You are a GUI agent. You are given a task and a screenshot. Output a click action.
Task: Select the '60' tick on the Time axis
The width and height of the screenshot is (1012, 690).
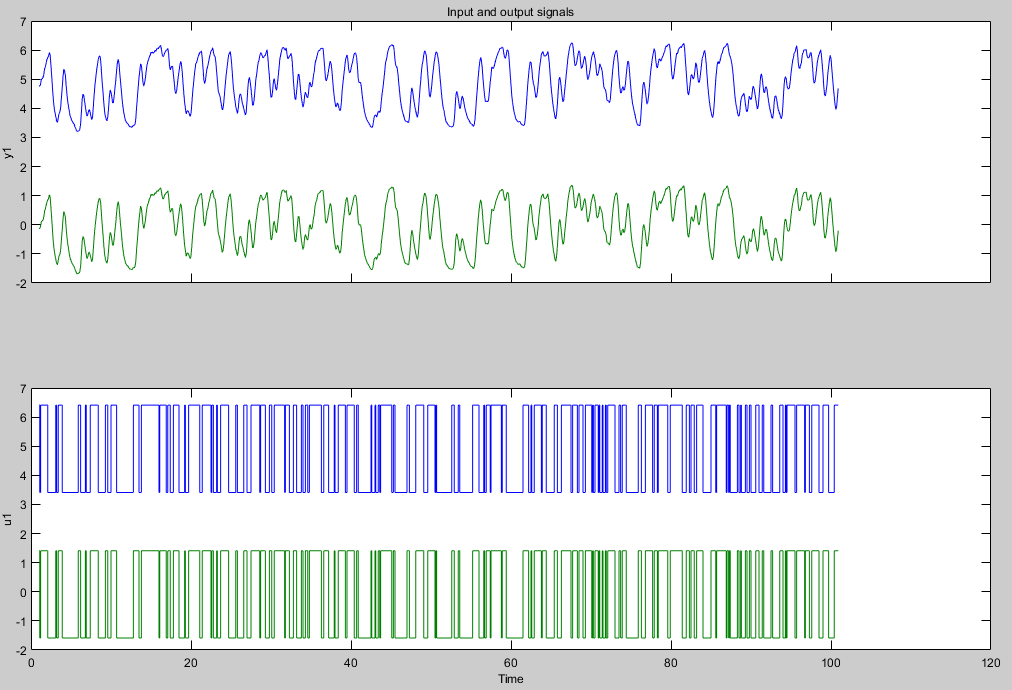[x=511, y=662]
